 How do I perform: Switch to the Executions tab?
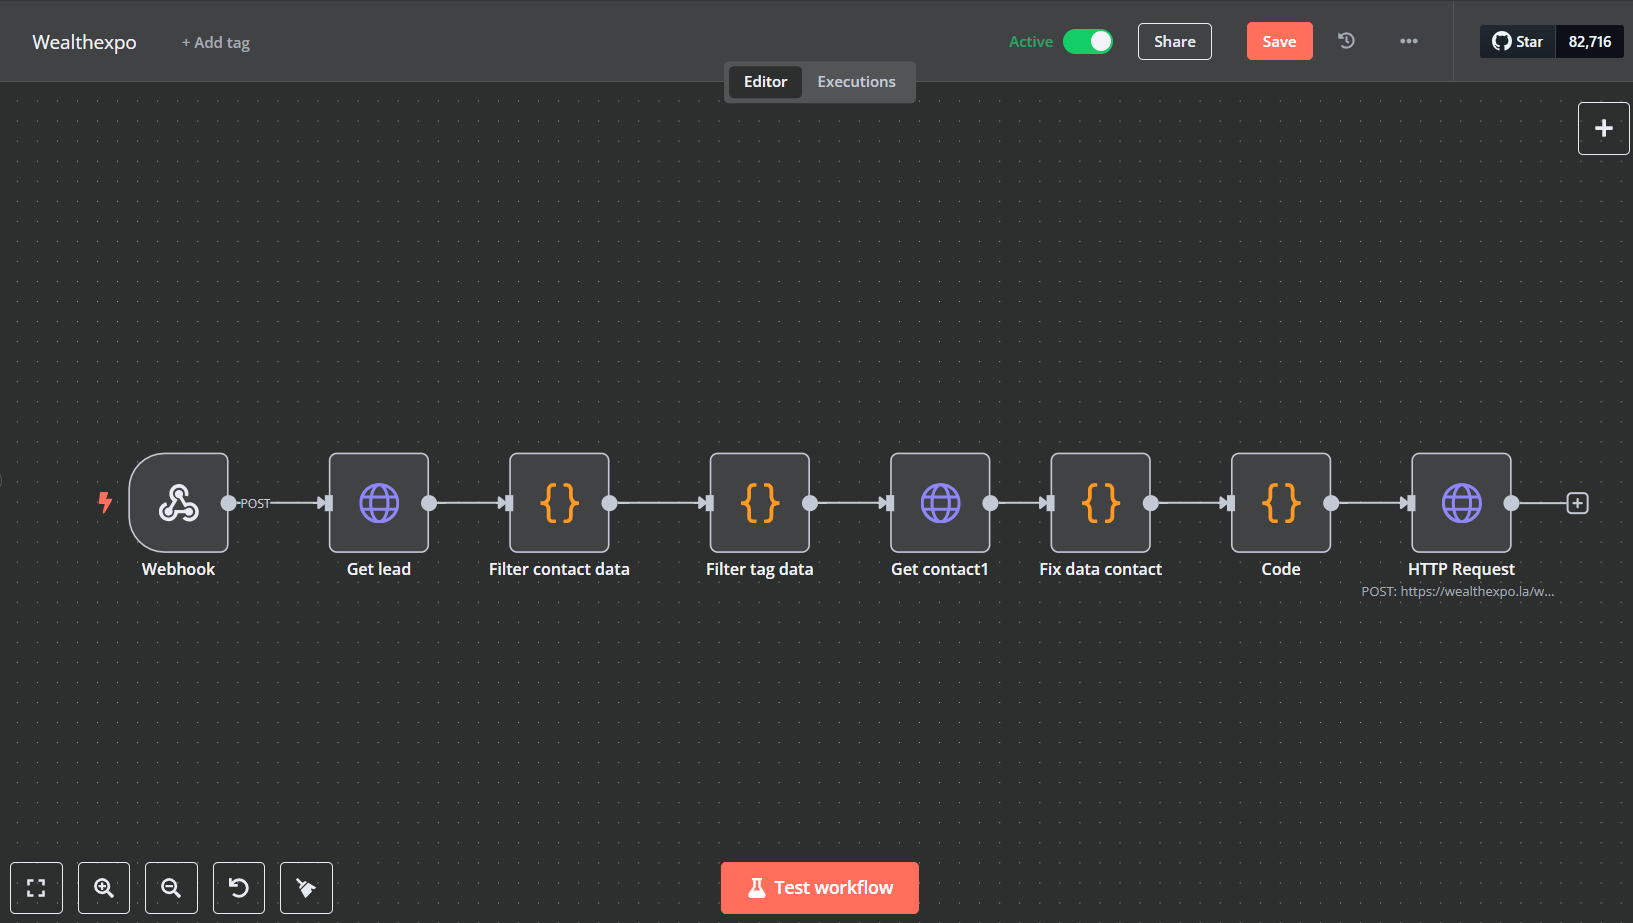[856, 82]
